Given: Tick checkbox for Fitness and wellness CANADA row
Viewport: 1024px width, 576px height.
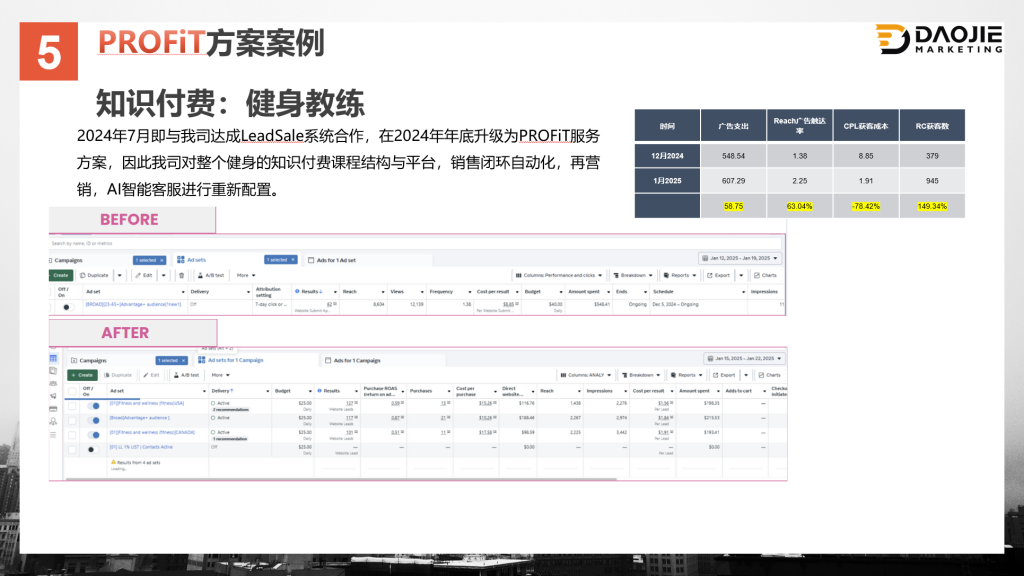Looking at the screenshot, I should click(72, 434).
